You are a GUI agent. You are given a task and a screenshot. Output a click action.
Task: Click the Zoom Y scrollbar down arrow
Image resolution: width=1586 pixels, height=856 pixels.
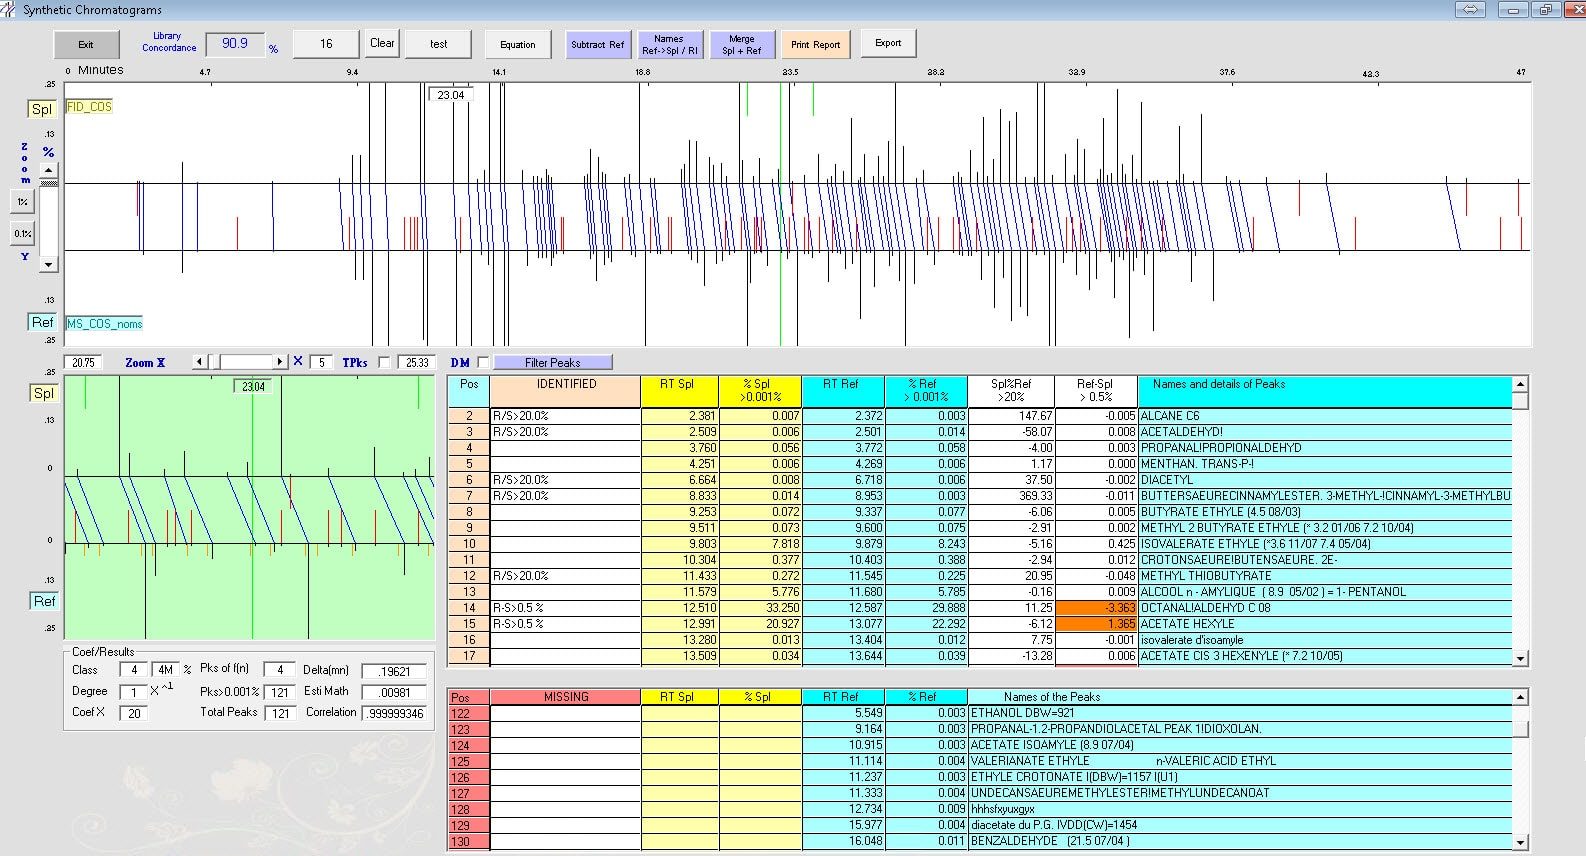(48, 265)
